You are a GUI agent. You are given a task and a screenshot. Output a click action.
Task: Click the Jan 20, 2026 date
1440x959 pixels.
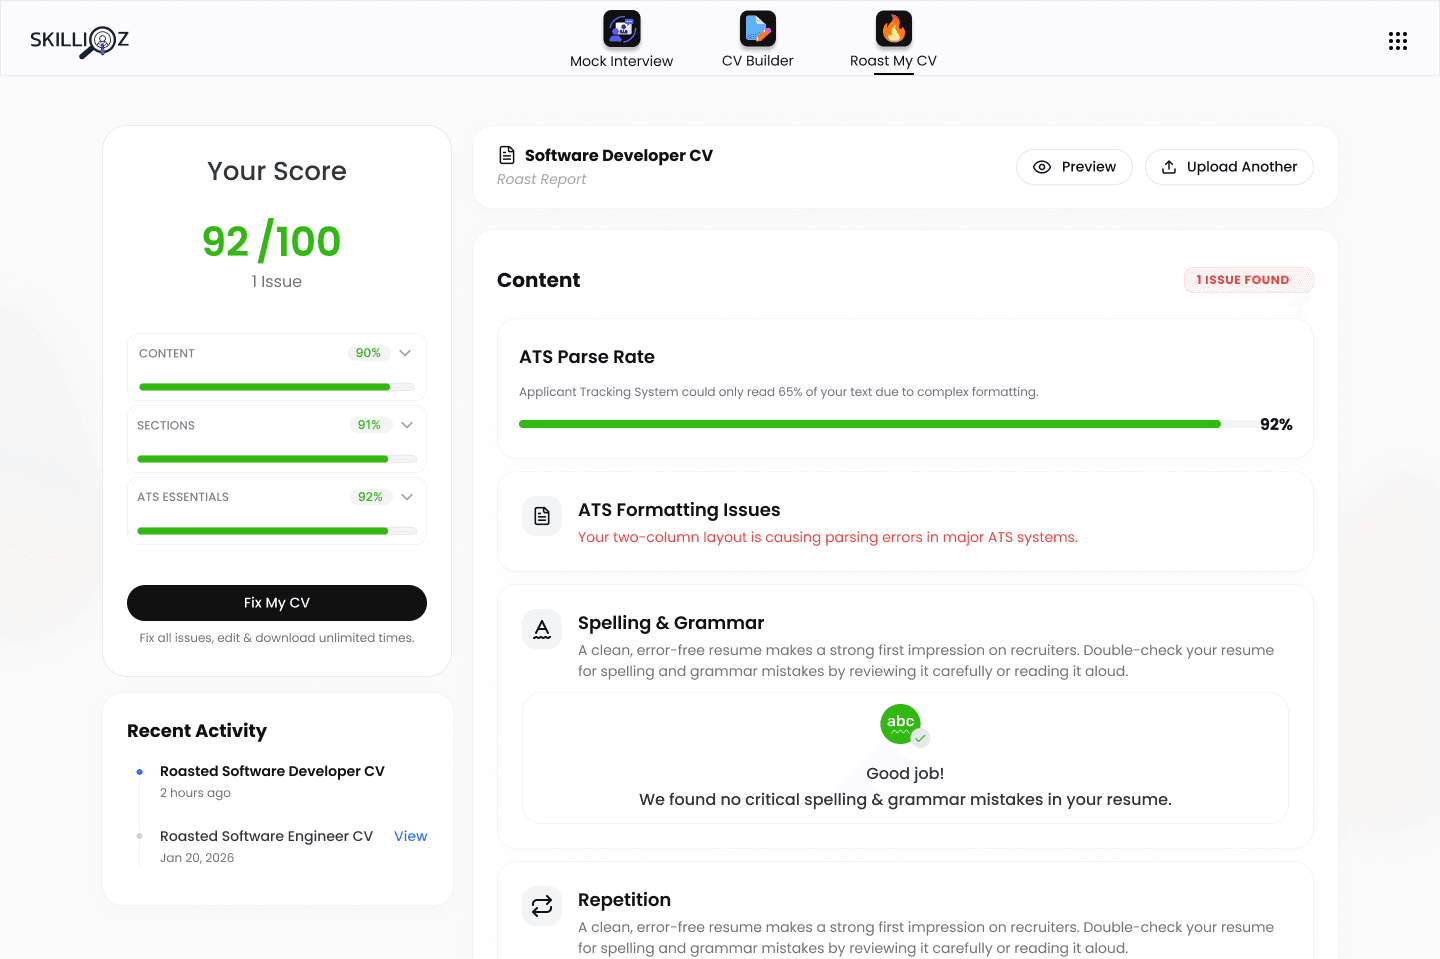197,858
